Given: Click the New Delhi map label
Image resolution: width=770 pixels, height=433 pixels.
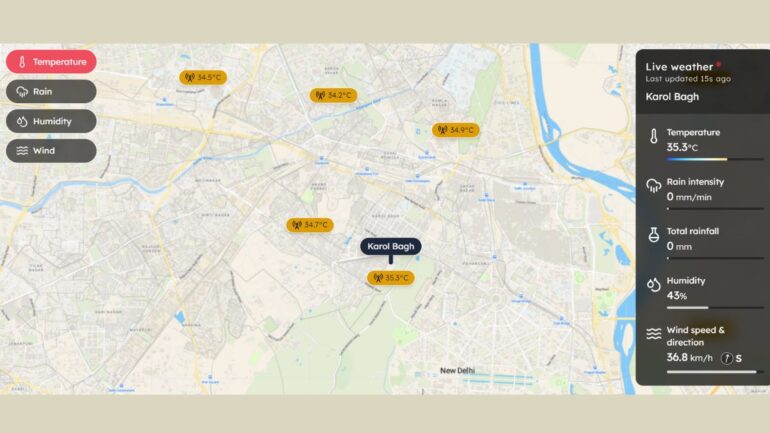Looking at the screenshot, I should (x=457, y=371).
